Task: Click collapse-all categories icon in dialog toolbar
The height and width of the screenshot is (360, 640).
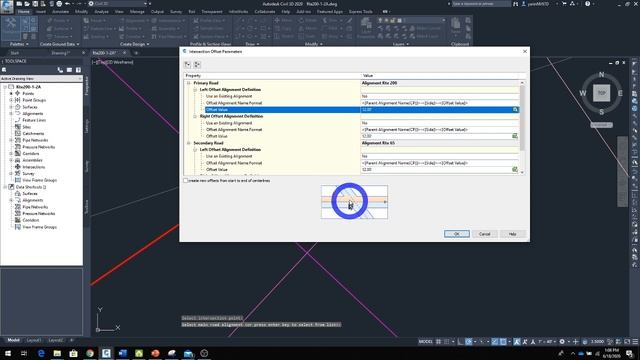Action: (197, 64)
